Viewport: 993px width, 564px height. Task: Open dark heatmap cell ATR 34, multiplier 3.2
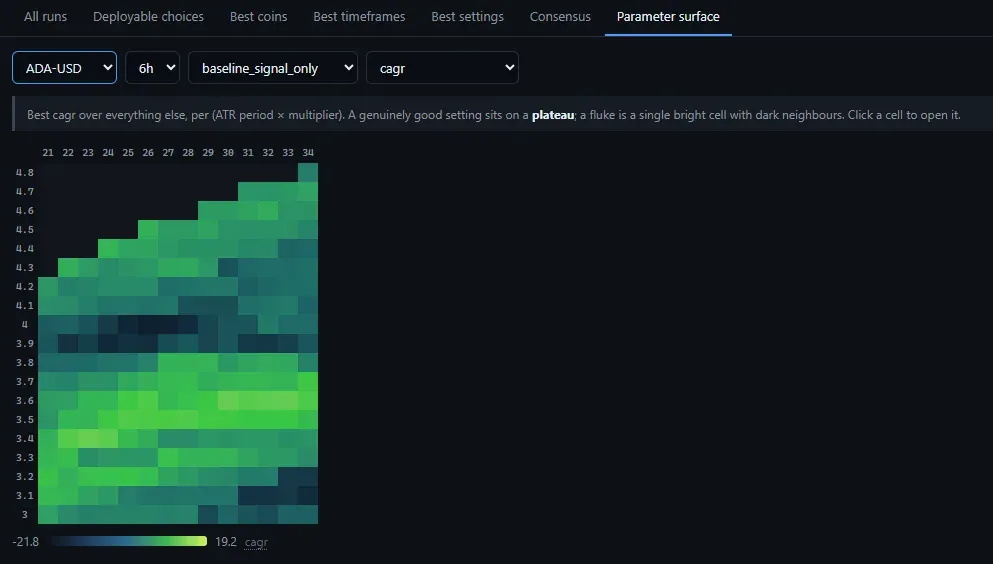click(308, 476)
